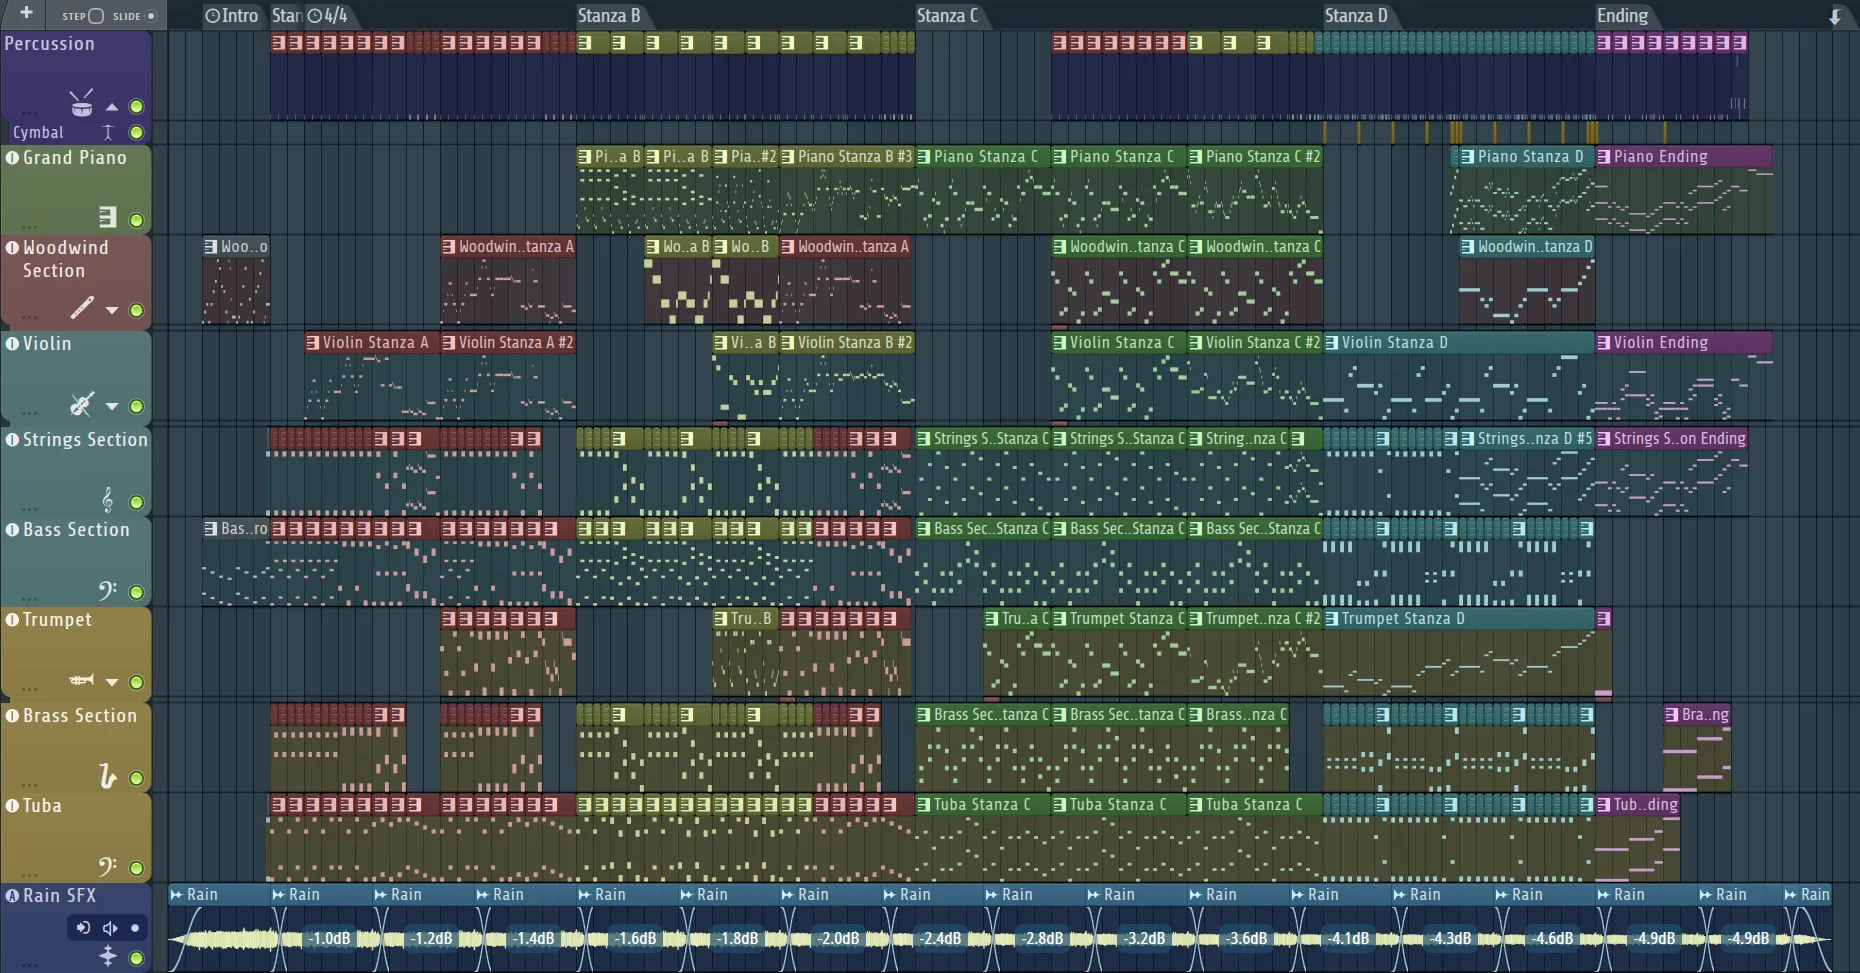Click the add track plus button
The image size is (1860, 973).
(26, 14)
